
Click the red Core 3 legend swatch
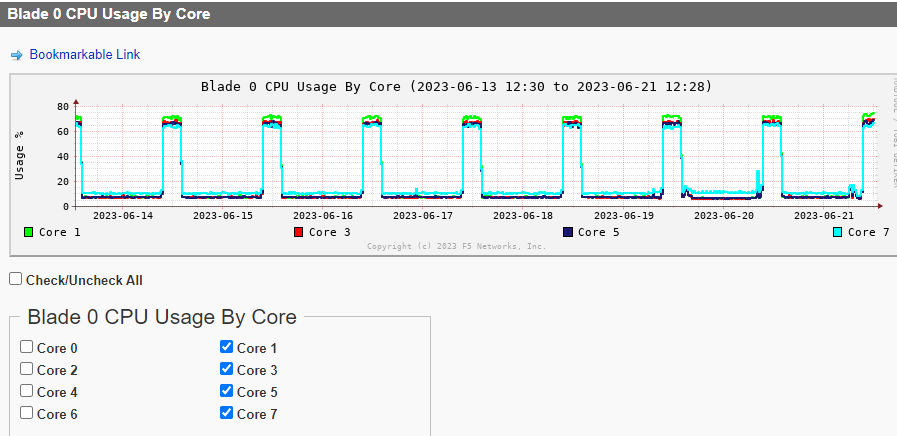pyautogui.click(x=297, y=232)
